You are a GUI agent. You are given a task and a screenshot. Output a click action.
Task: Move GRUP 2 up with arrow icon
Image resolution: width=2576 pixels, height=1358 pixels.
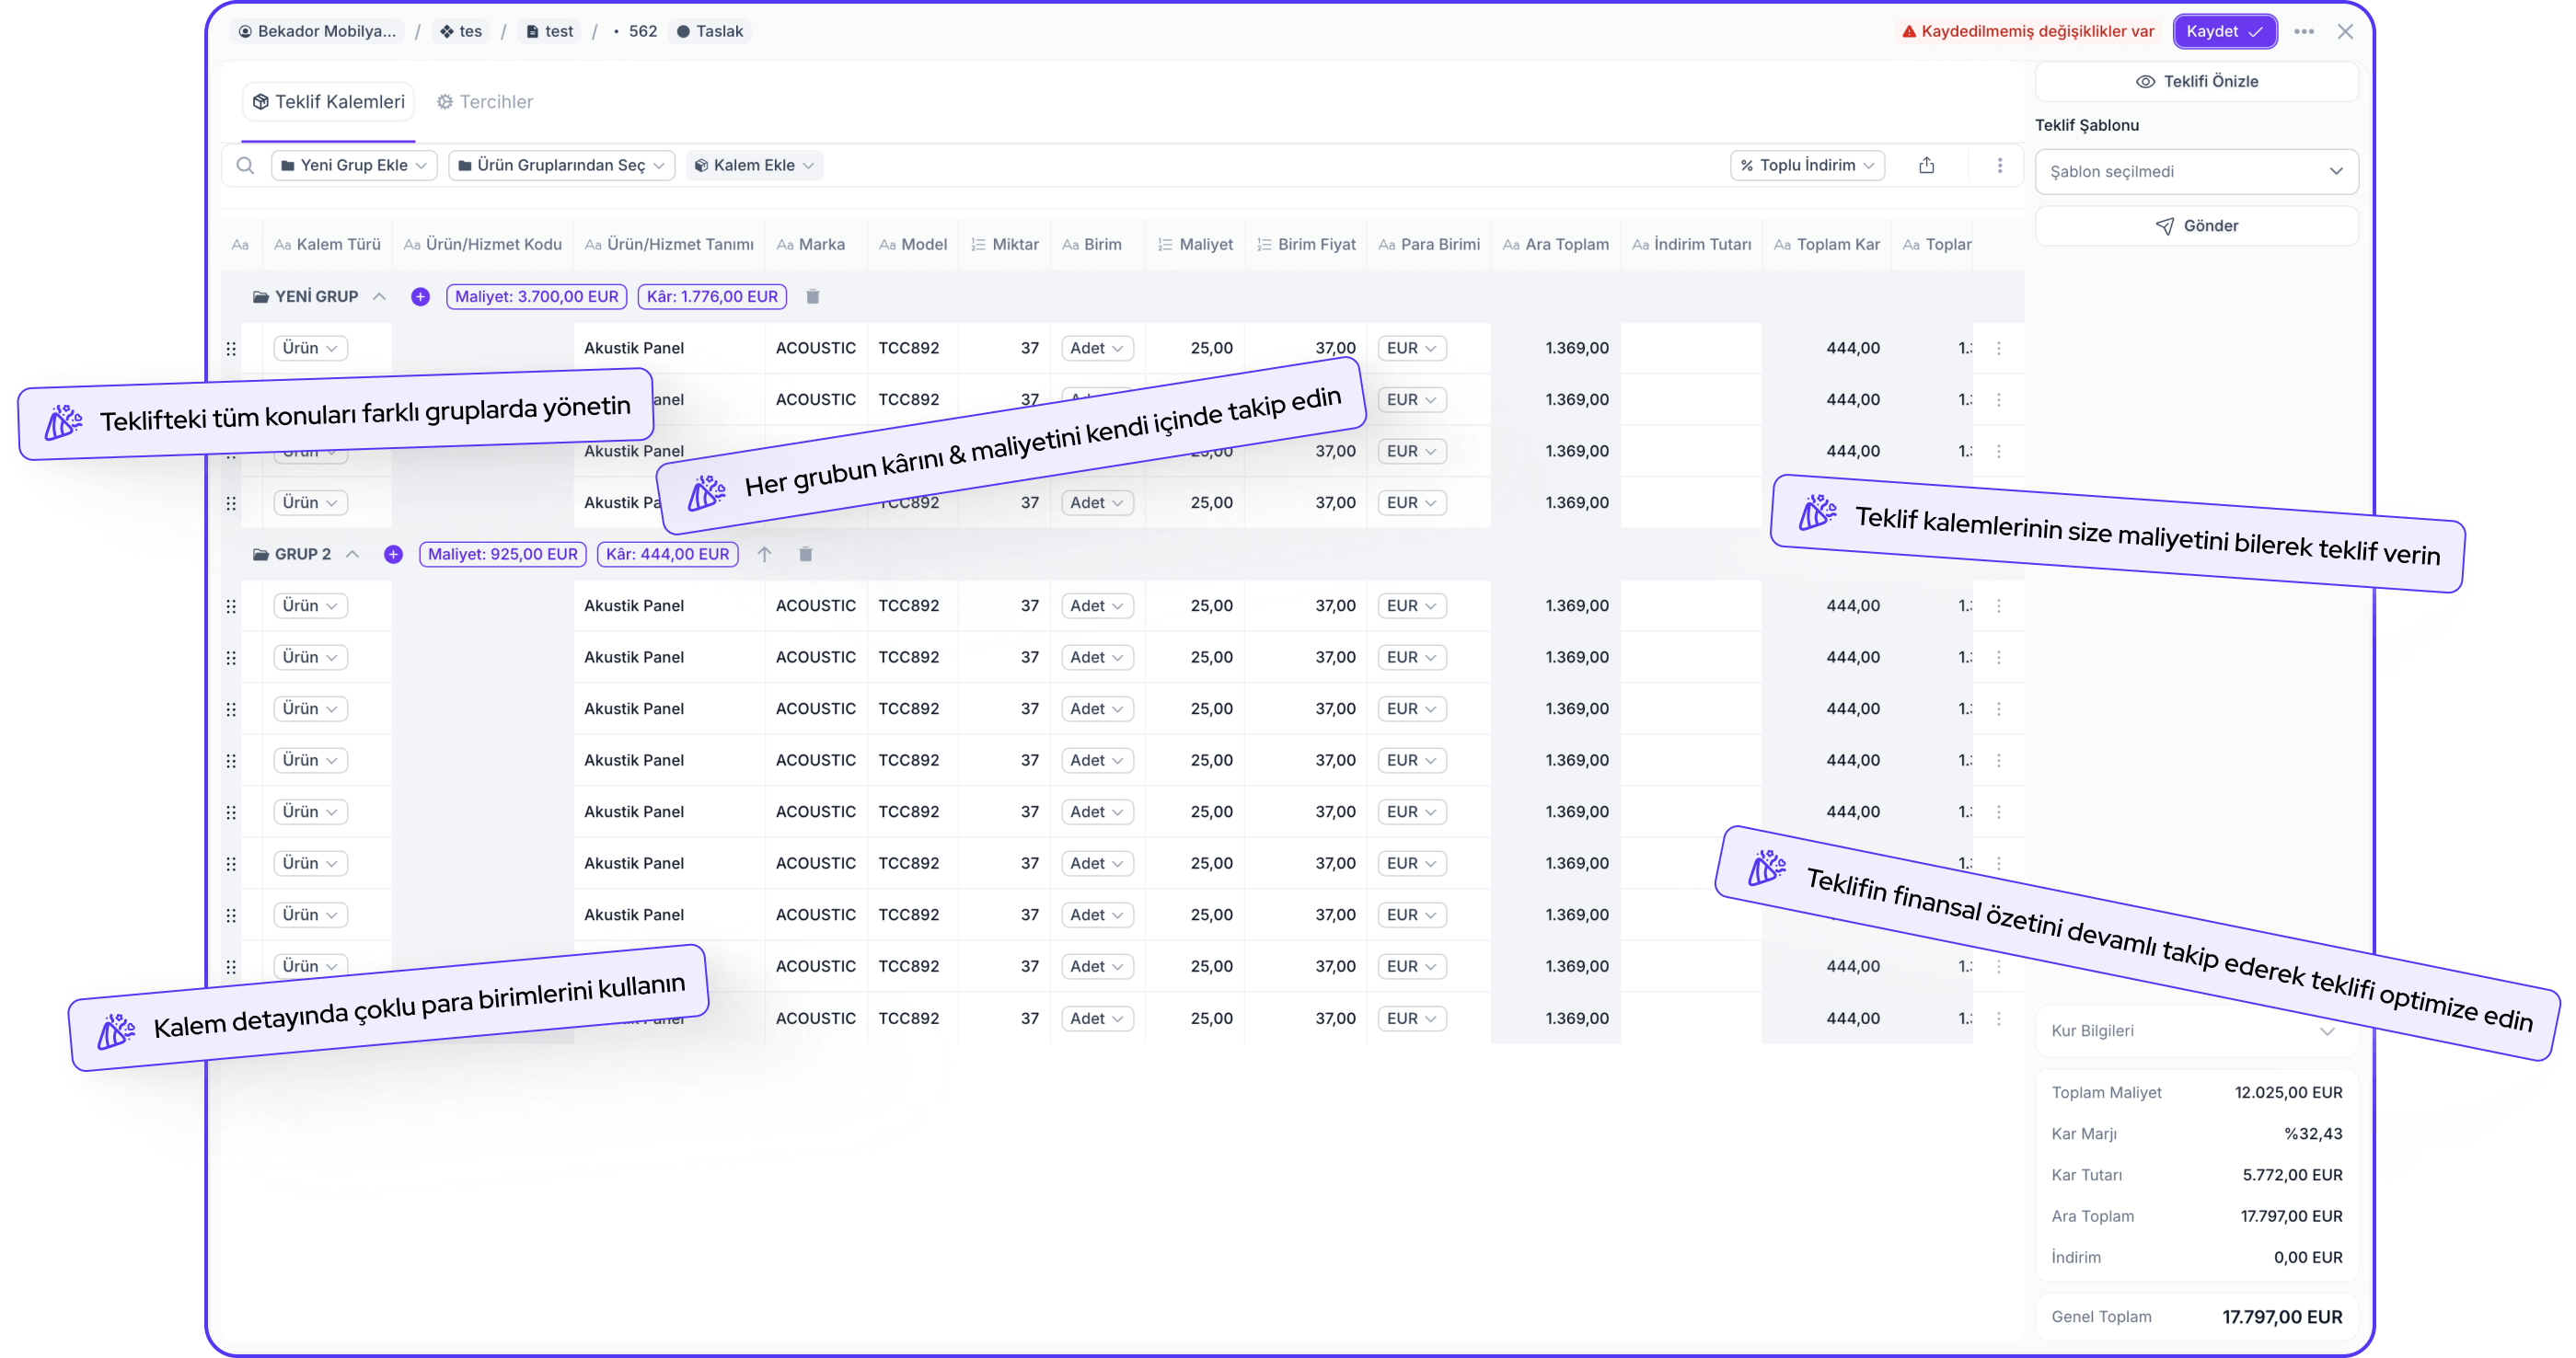coord(764,554)
